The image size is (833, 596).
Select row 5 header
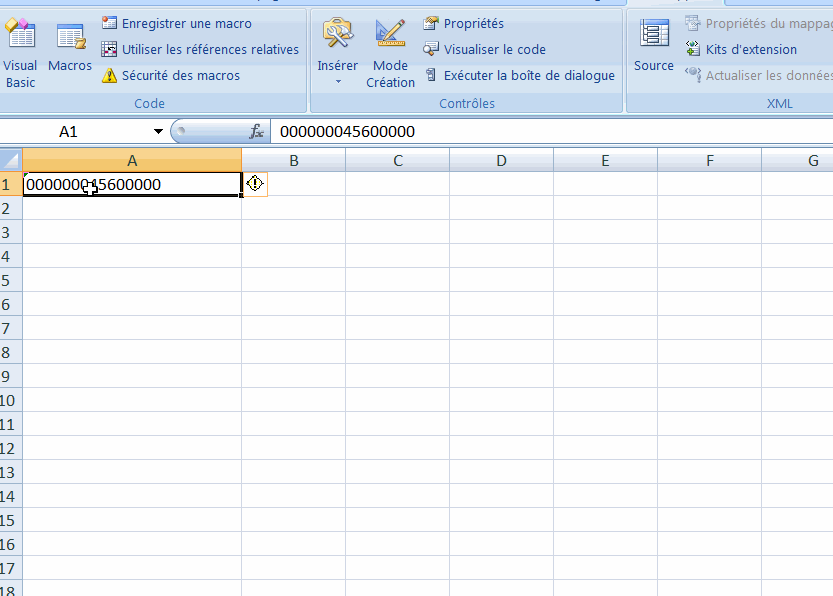coord(10,280)
